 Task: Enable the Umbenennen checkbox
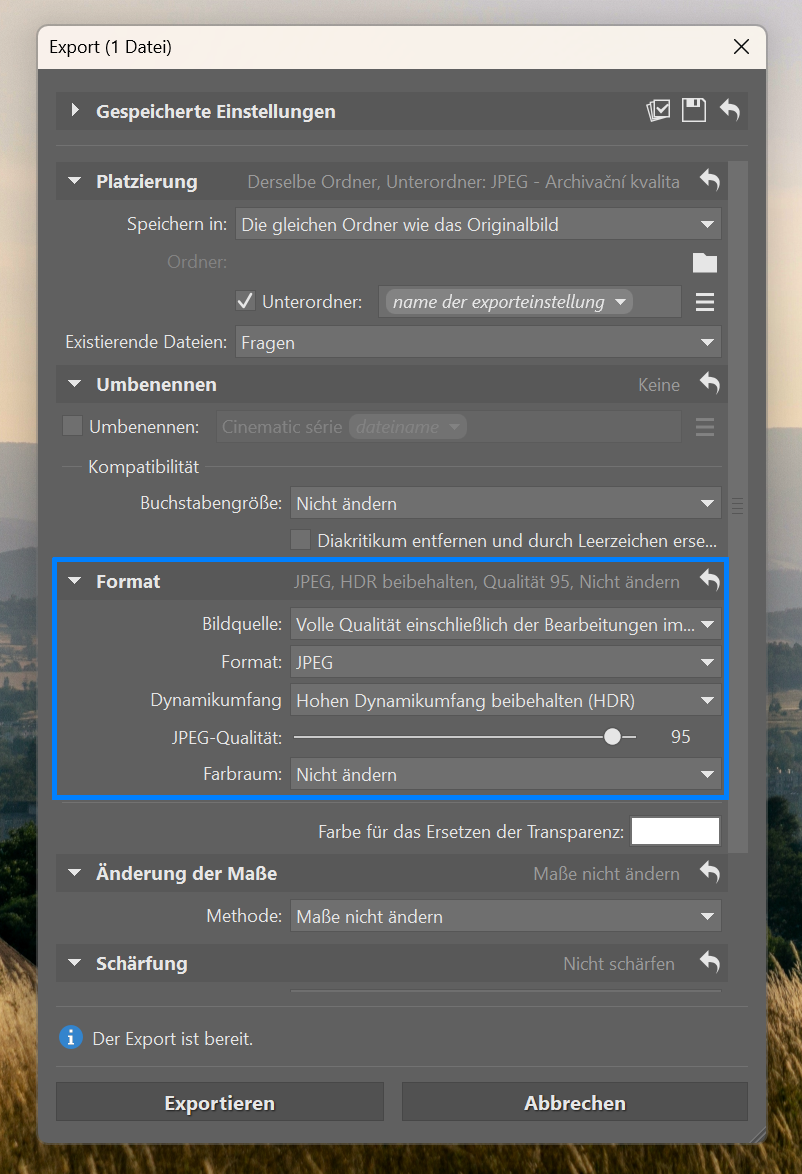72,426
